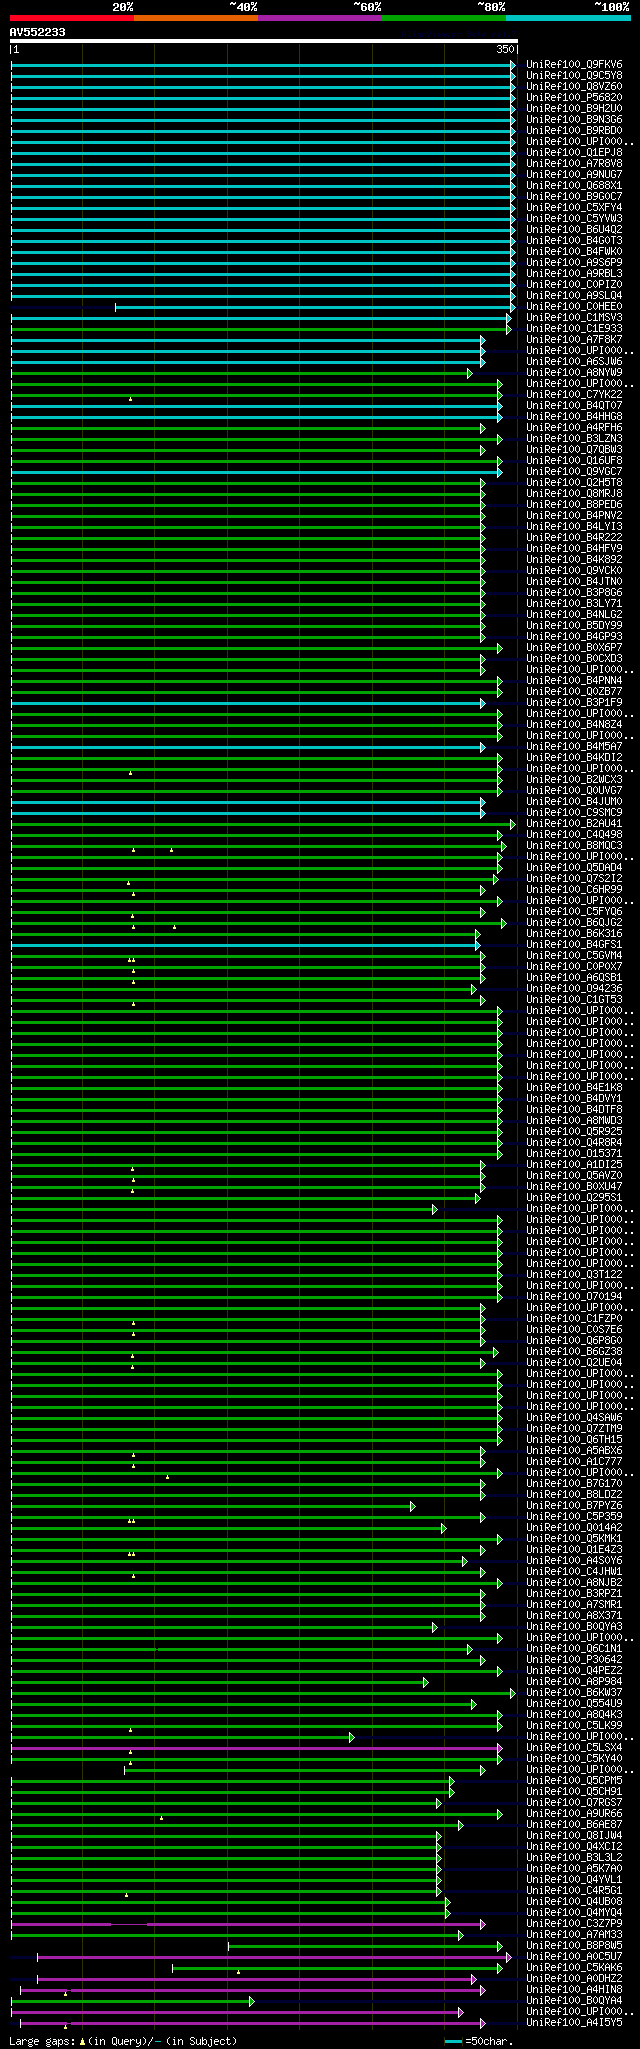Open hit UniRef100_A7R8V8
The width and height of the screenshot is (640, 2049).
tap(574, 164)
